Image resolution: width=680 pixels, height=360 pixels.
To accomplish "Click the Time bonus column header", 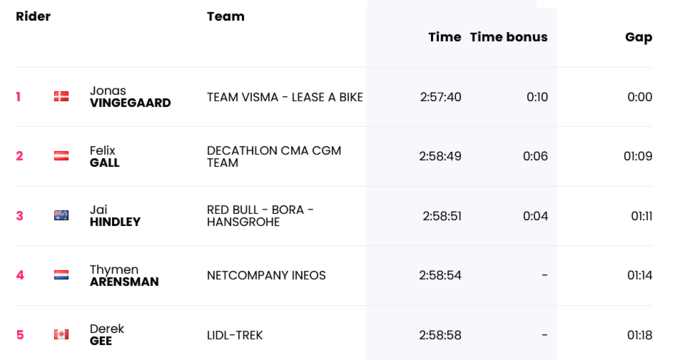I will (509, 37).
